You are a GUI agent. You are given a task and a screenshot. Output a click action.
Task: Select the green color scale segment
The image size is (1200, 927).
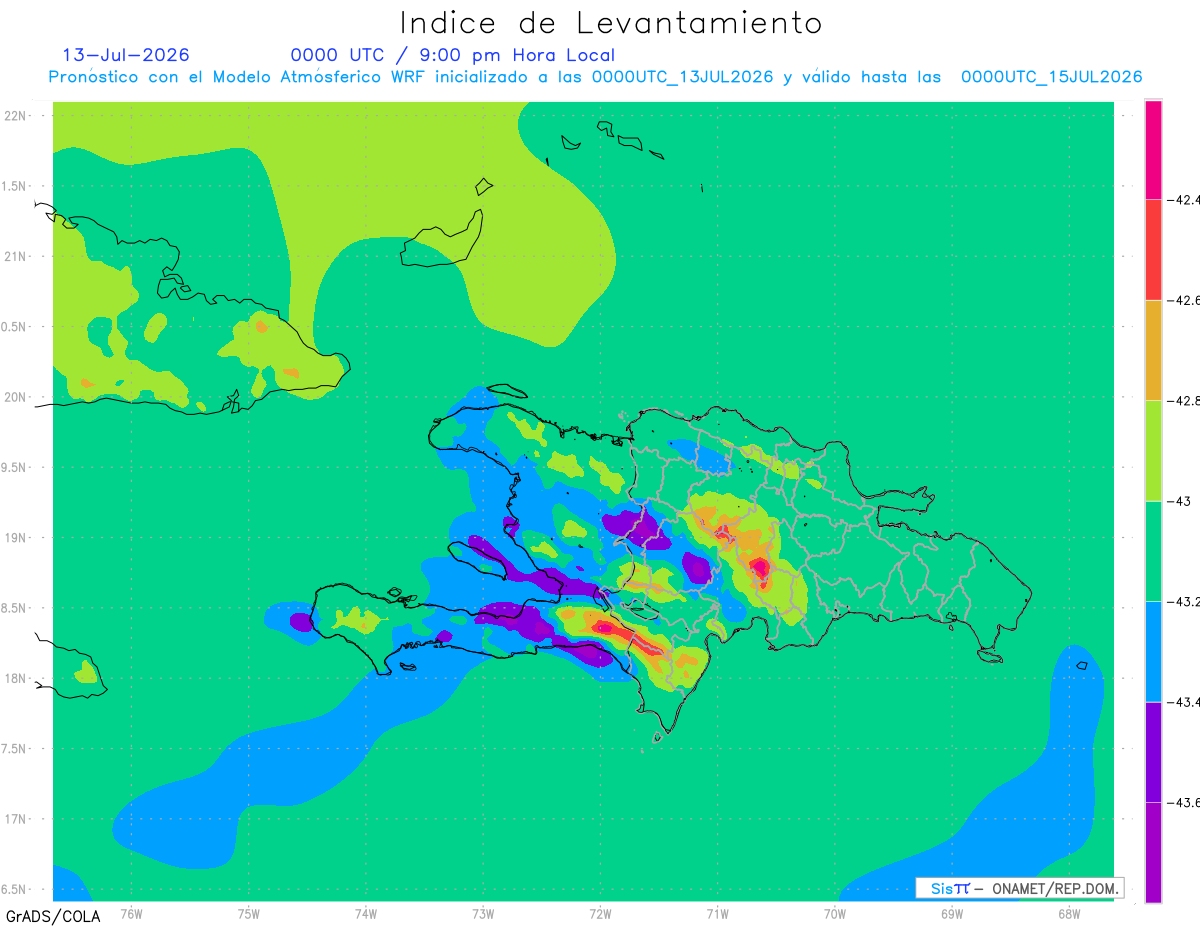(1153, 552)
